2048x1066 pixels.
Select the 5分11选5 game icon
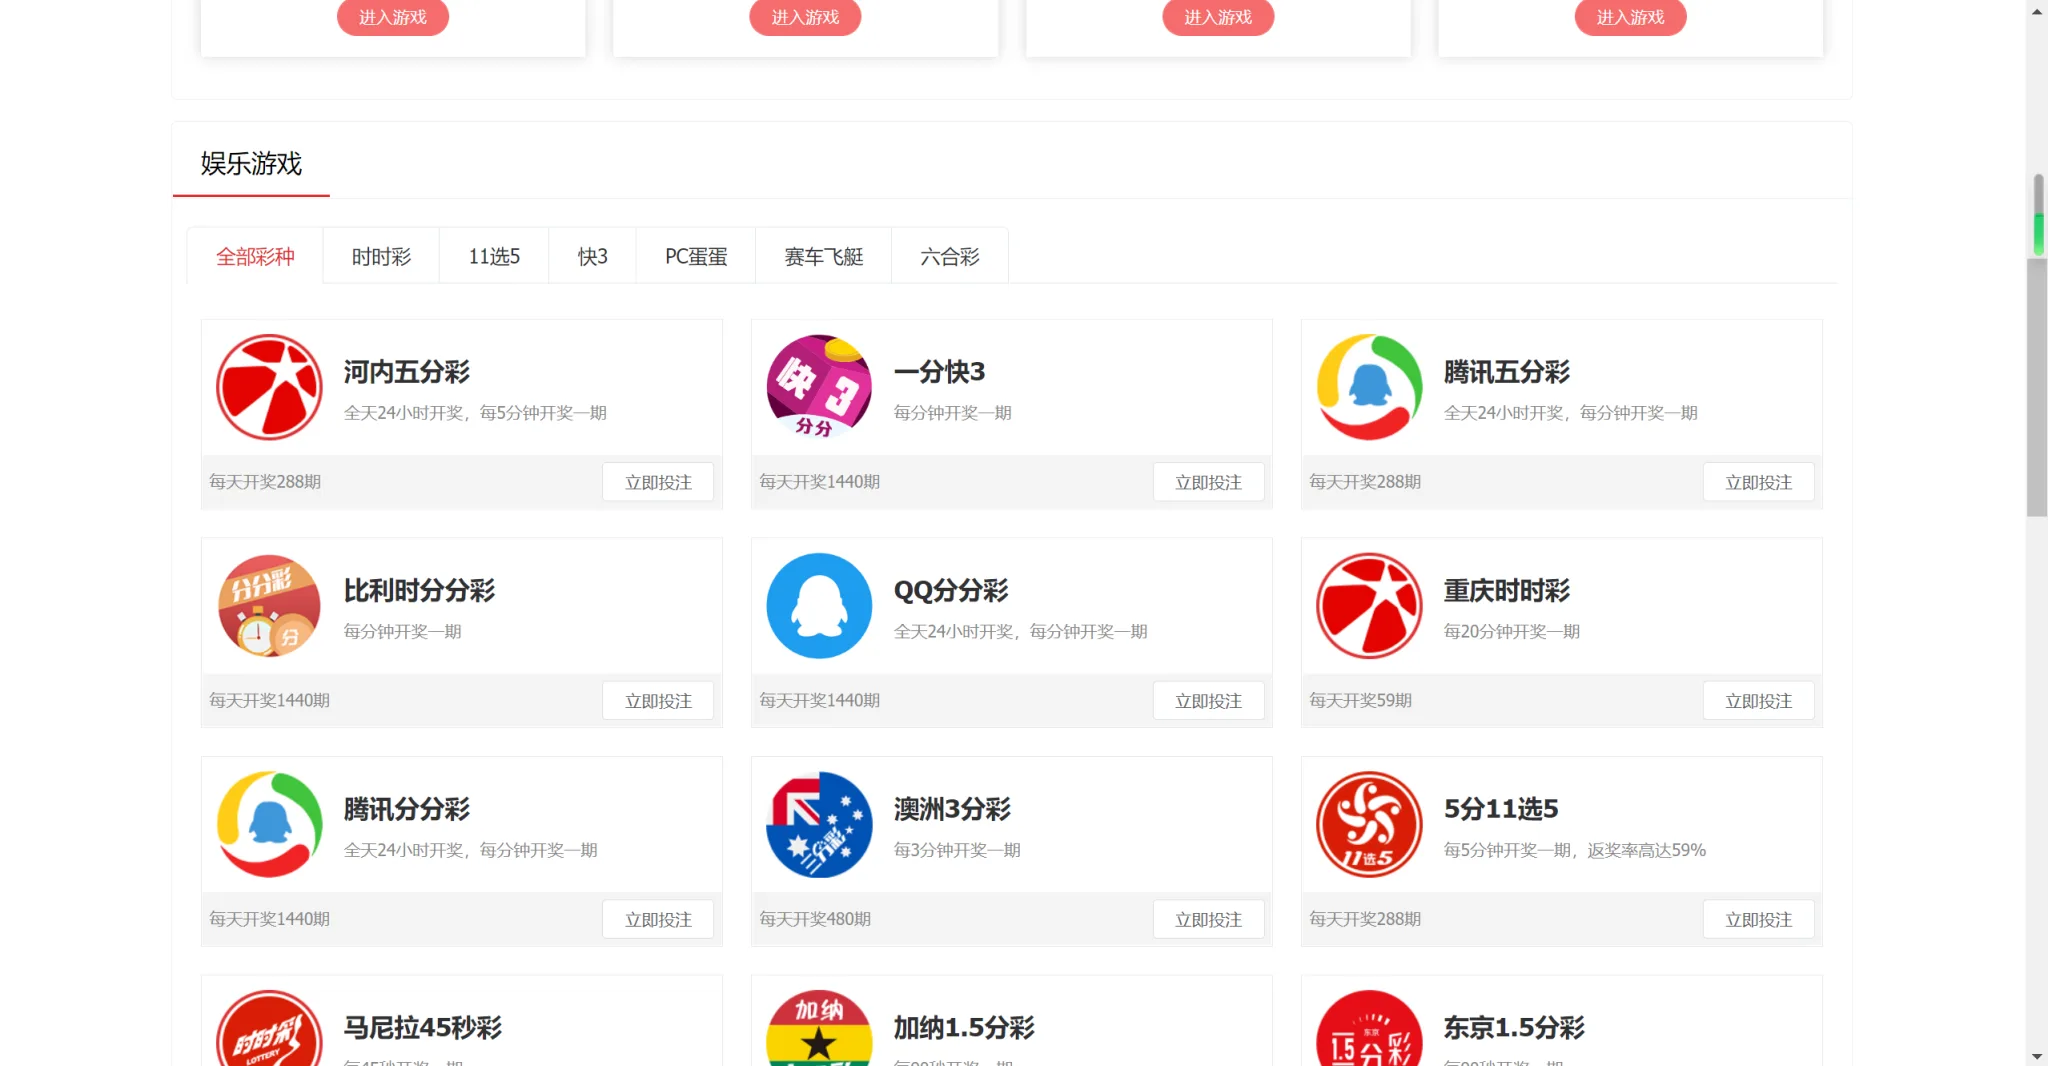coord(1369,823)
